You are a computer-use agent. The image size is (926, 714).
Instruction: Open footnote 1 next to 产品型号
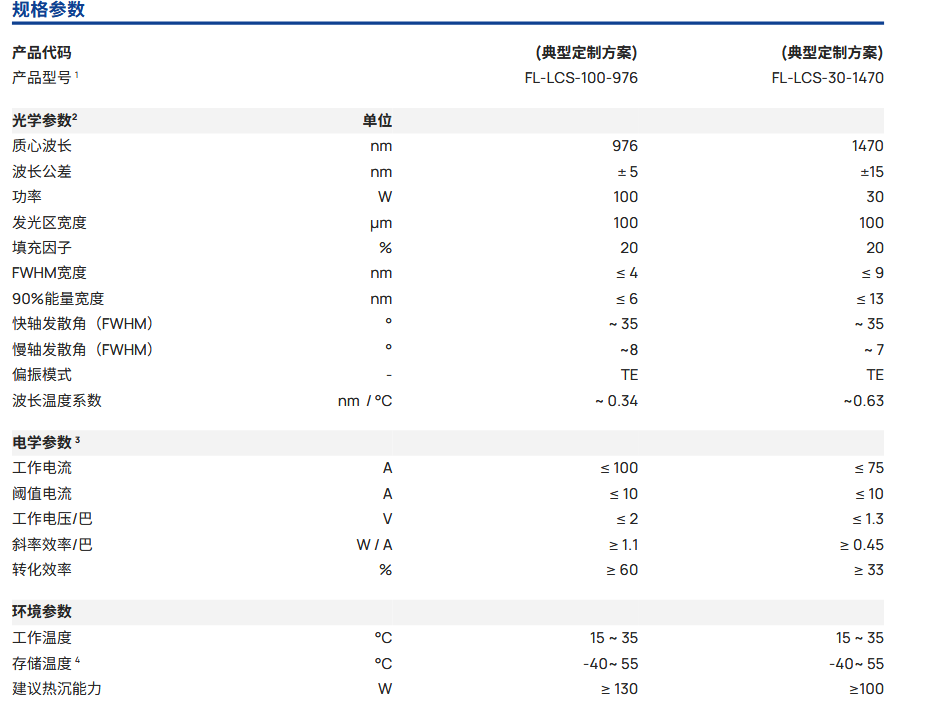[x=76, y=75]
